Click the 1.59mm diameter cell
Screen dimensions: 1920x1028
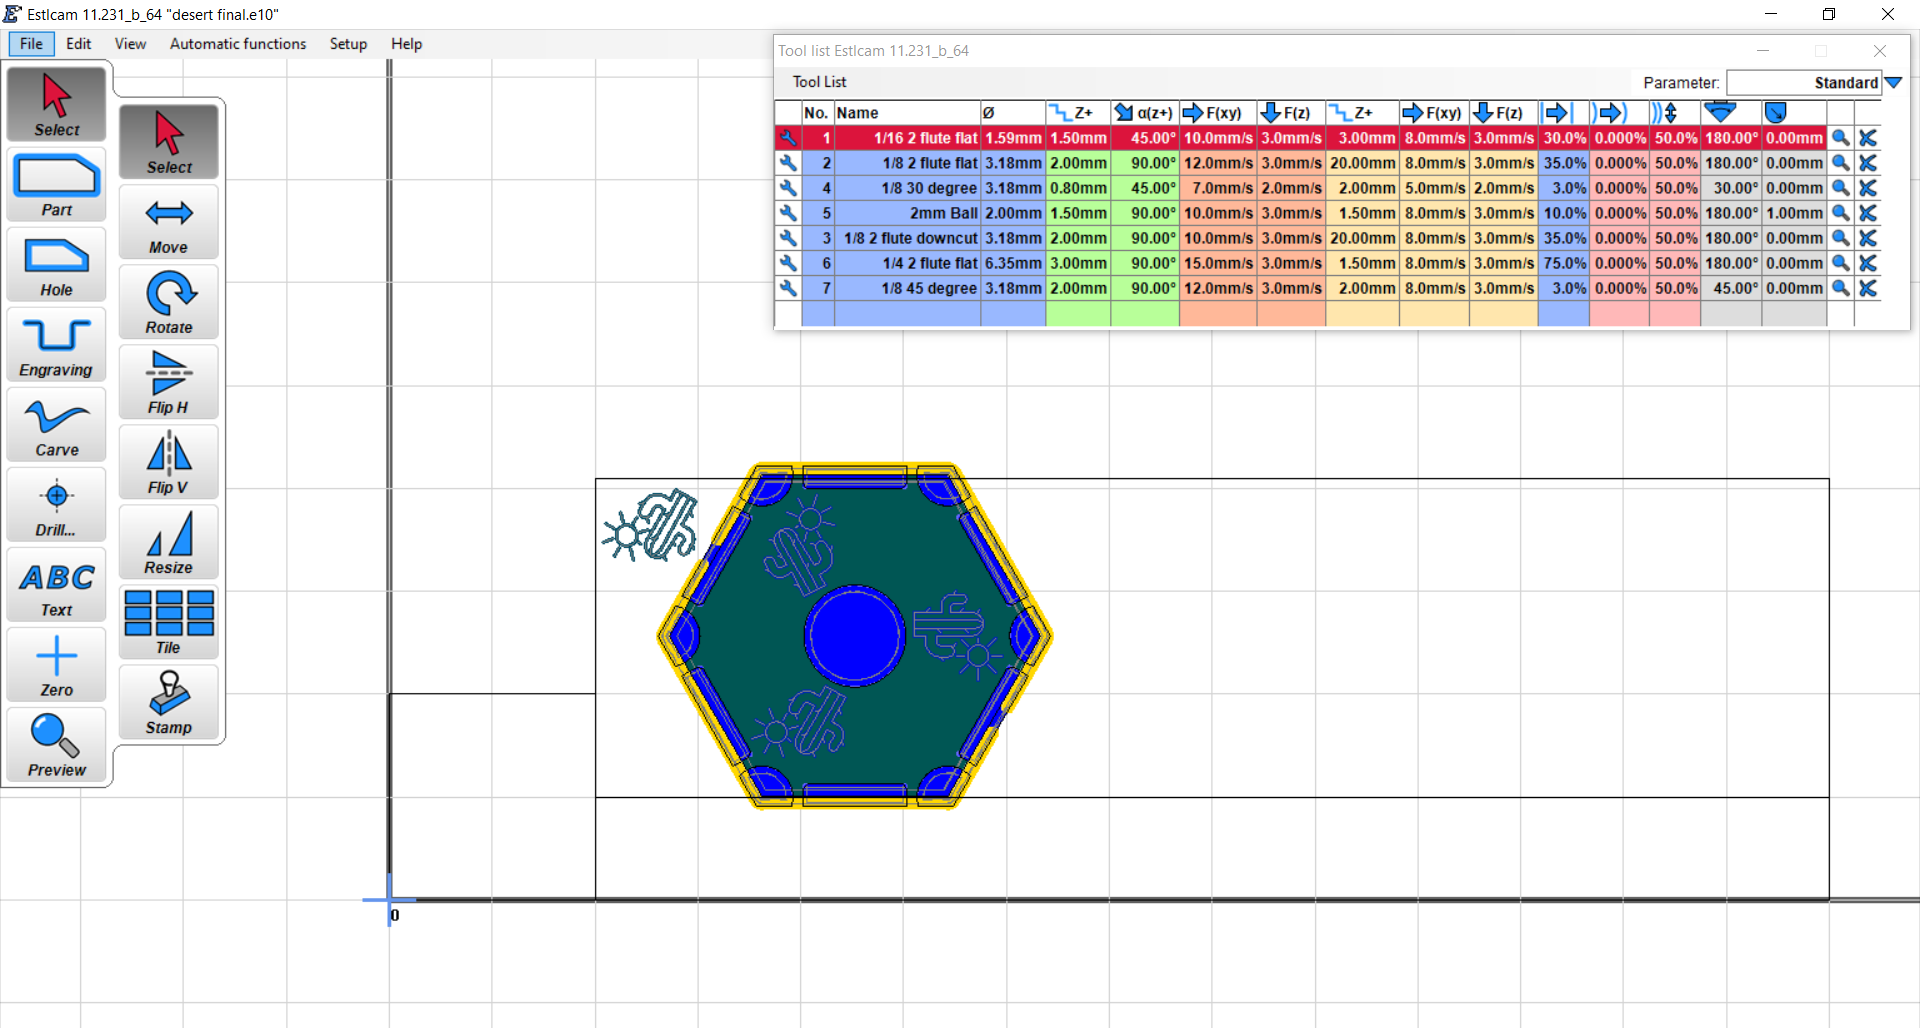[x=1013, y=138]
